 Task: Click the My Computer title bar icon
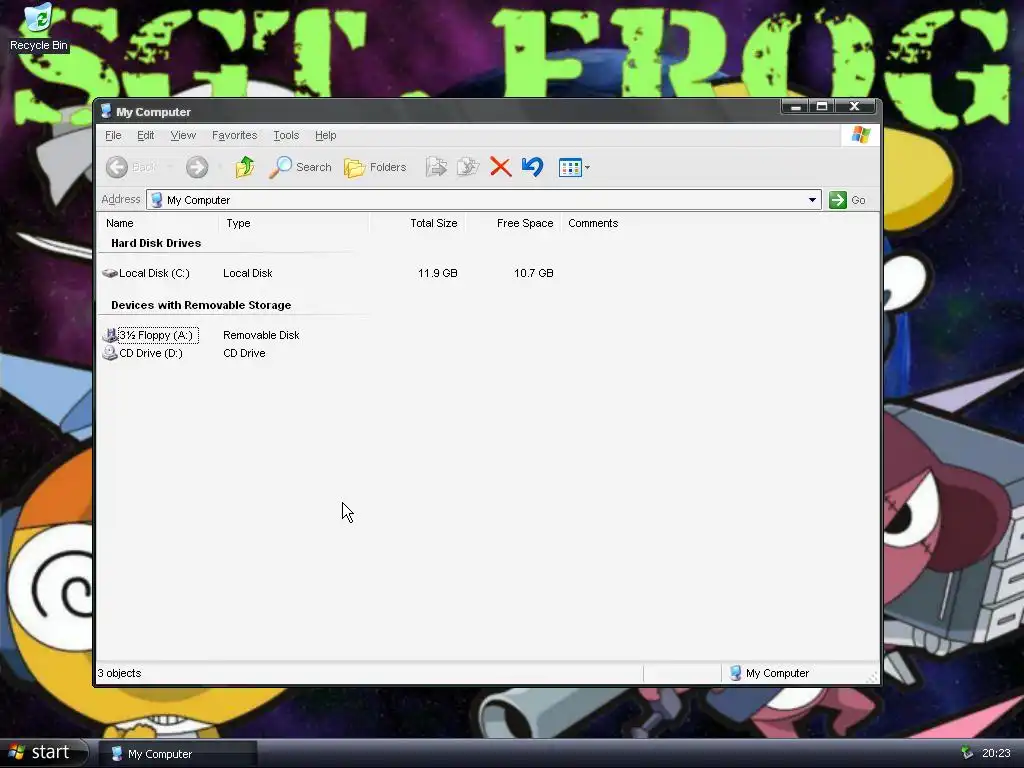click(106, 112)
